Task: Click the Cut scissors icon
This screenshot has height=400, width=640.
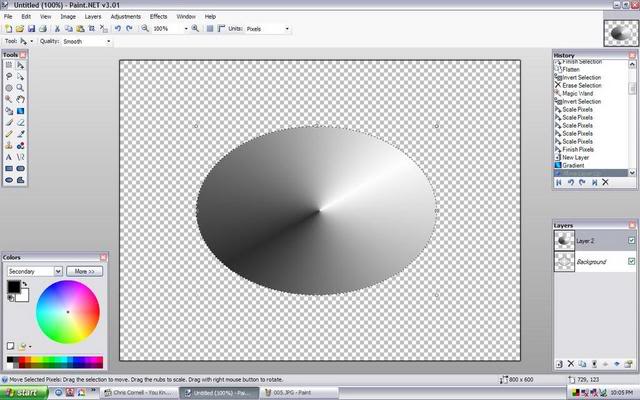Action: tap(57, 29)
